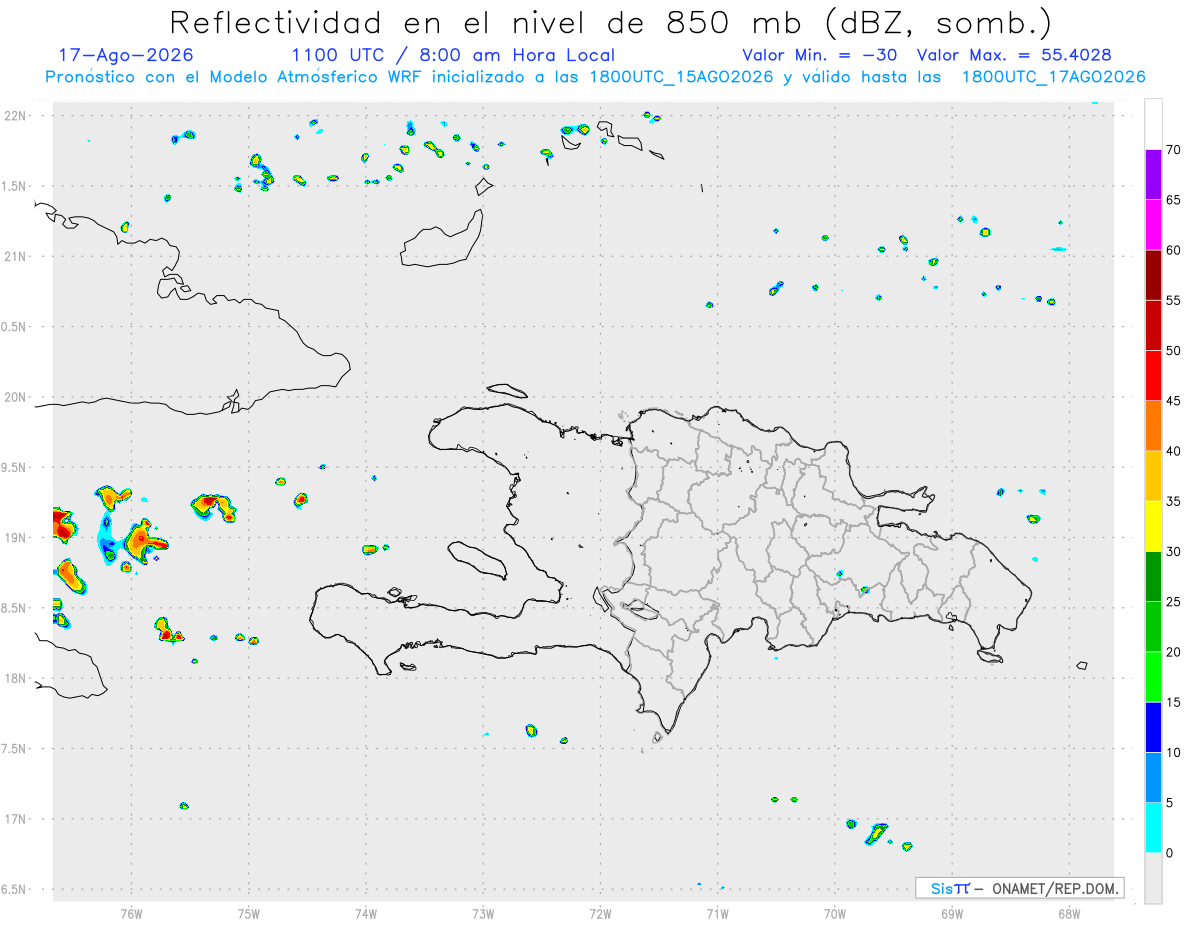
Task: Click the colorbar value label "30"
Action: click(1174, 551)
